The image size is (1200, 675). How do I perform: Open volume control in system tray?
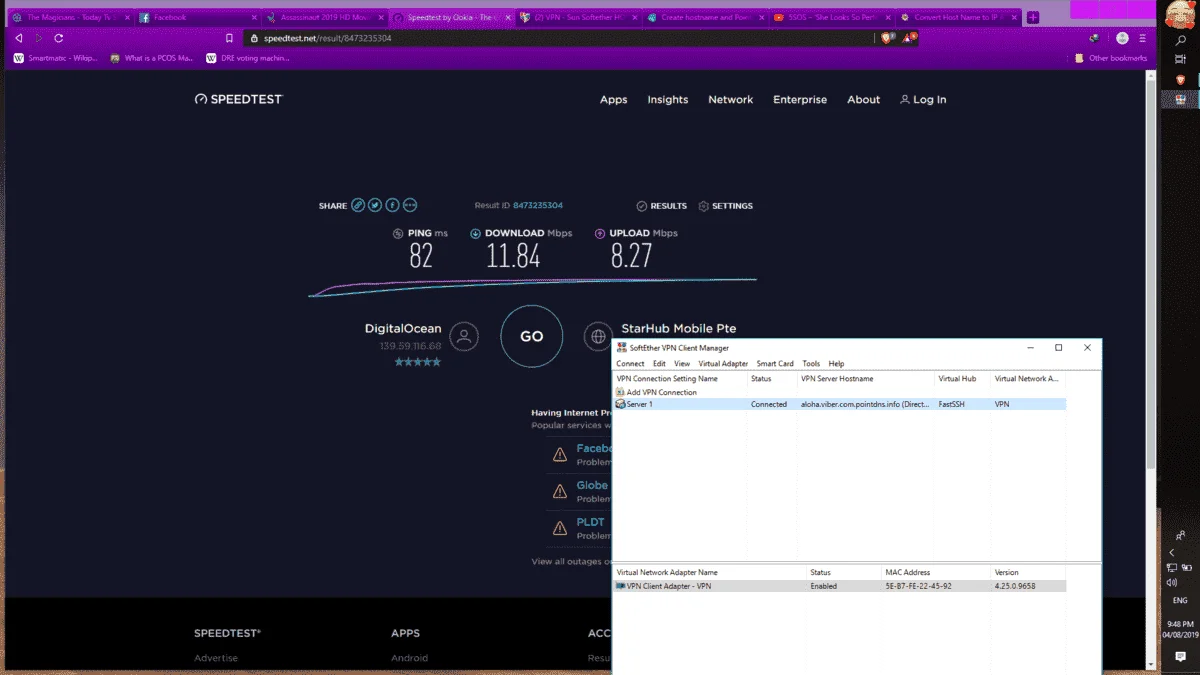pos(1172,581)
